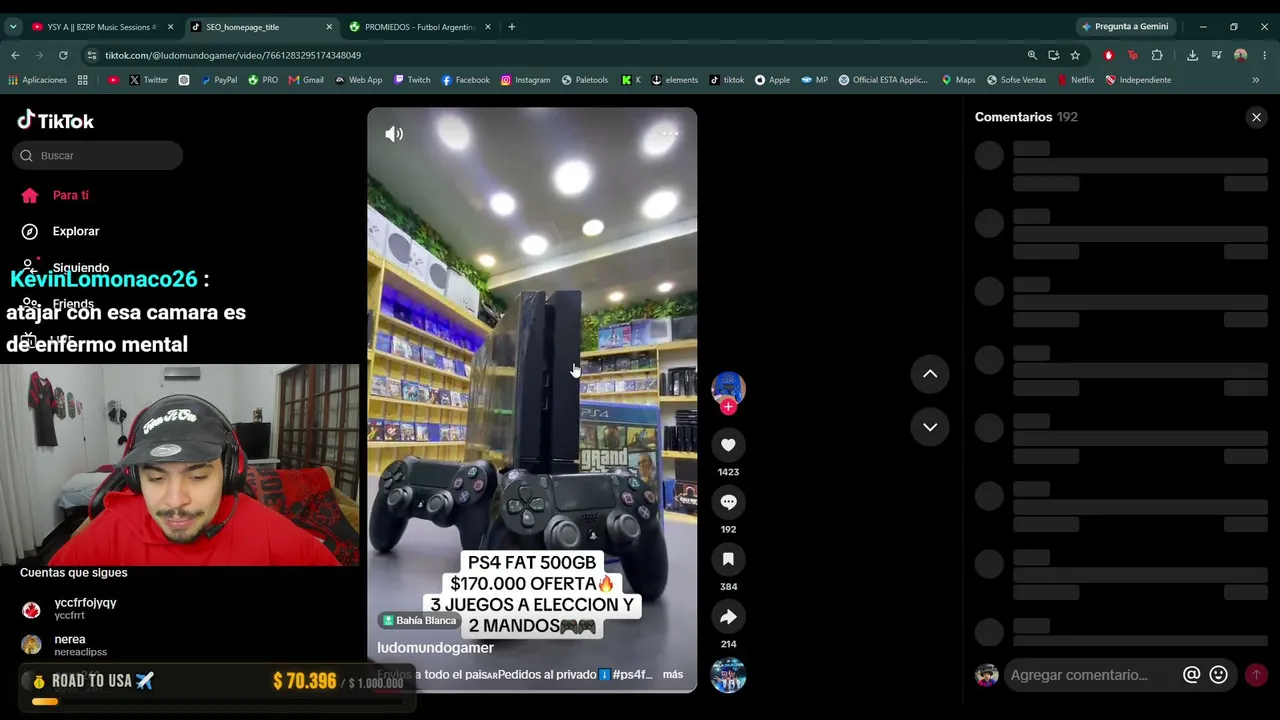Like the video with the heart icon

(728, 445)
